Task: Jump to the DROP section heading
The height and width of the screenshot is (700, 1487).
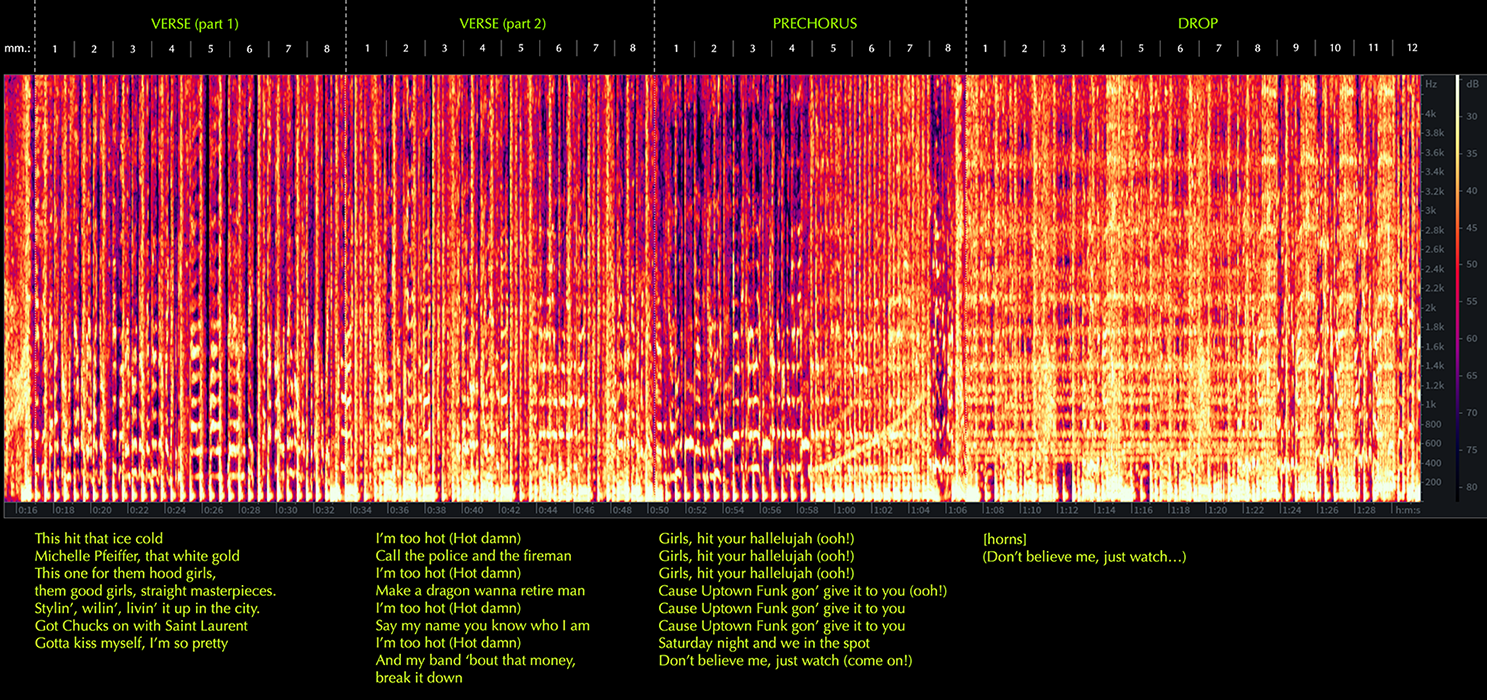Action: [x=1197, y=23]
